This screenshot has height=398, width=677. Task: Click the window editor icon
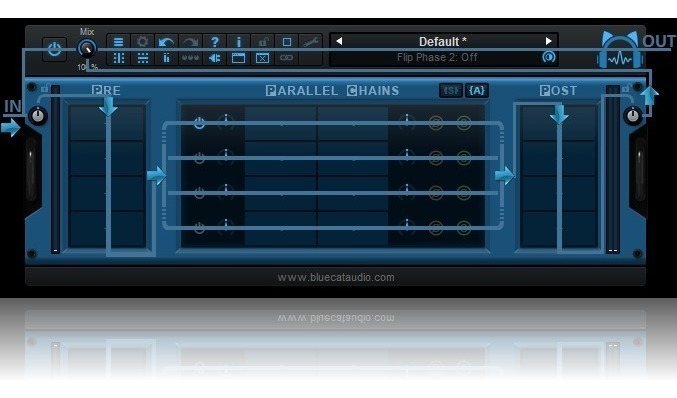pyautogui.click(x=238, y=58)
